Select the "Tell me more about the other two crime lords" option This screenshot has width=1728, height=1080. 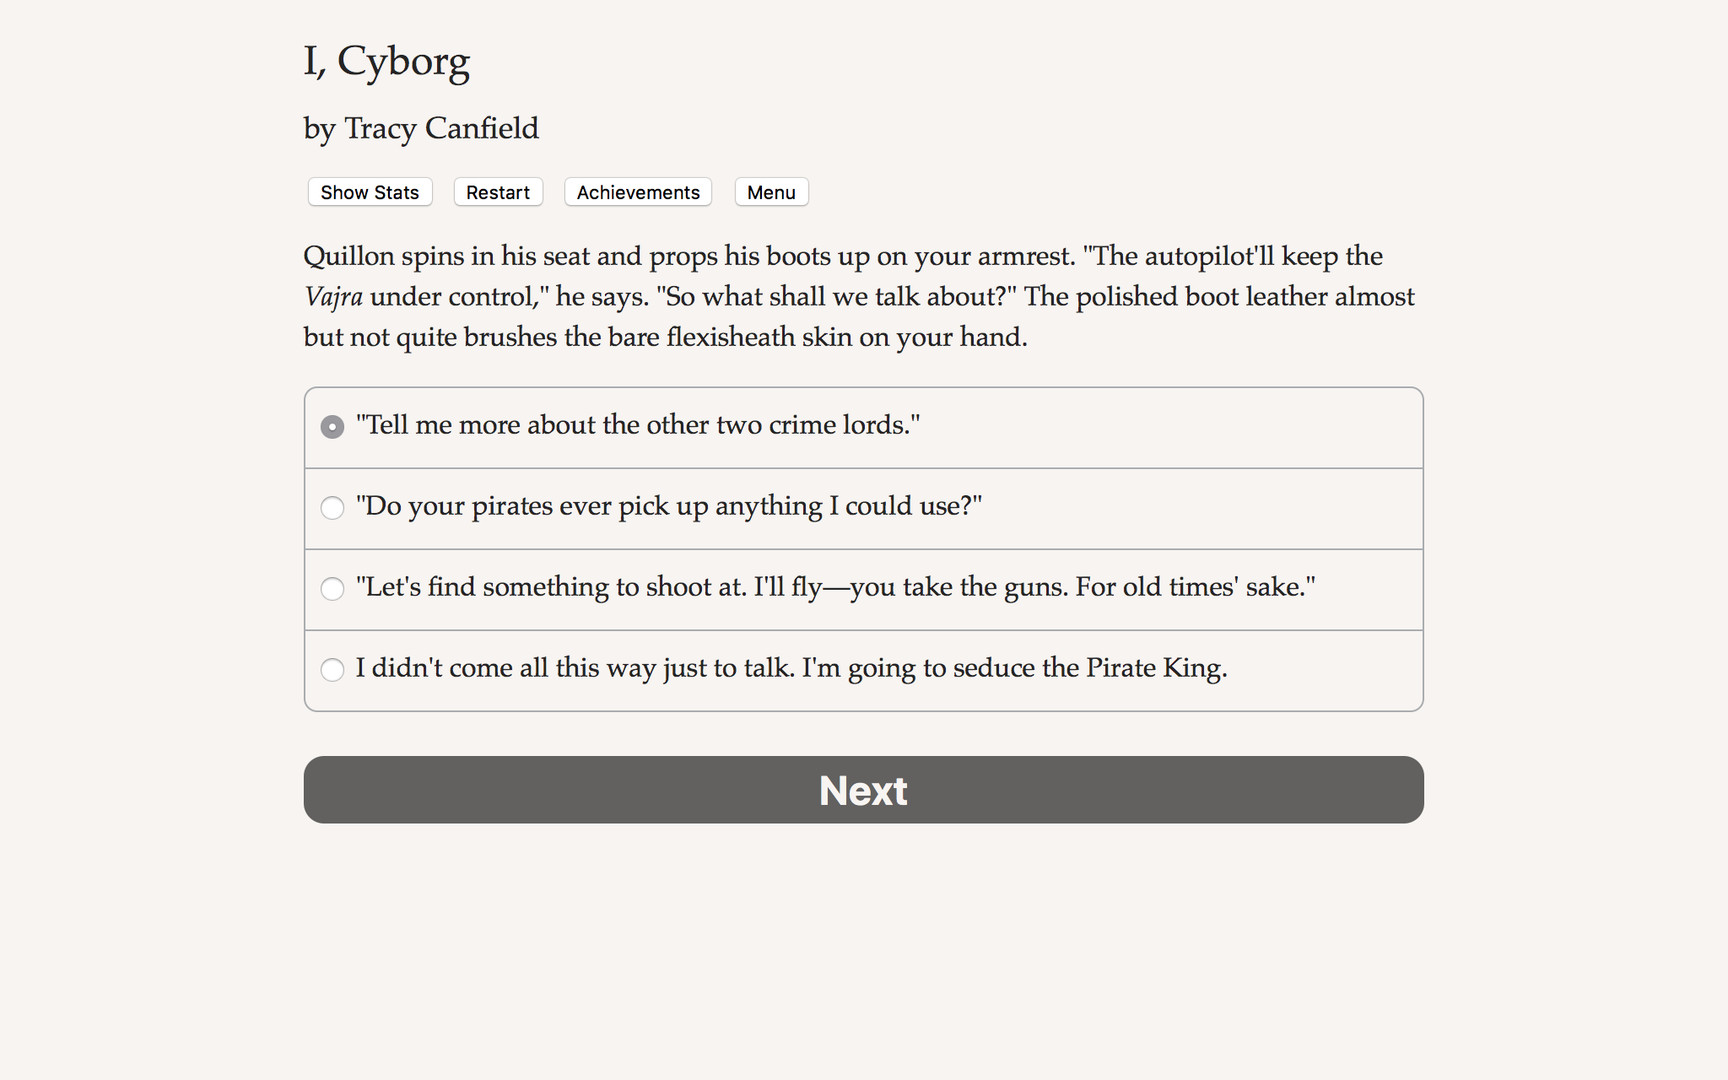[x=638, y=425]
